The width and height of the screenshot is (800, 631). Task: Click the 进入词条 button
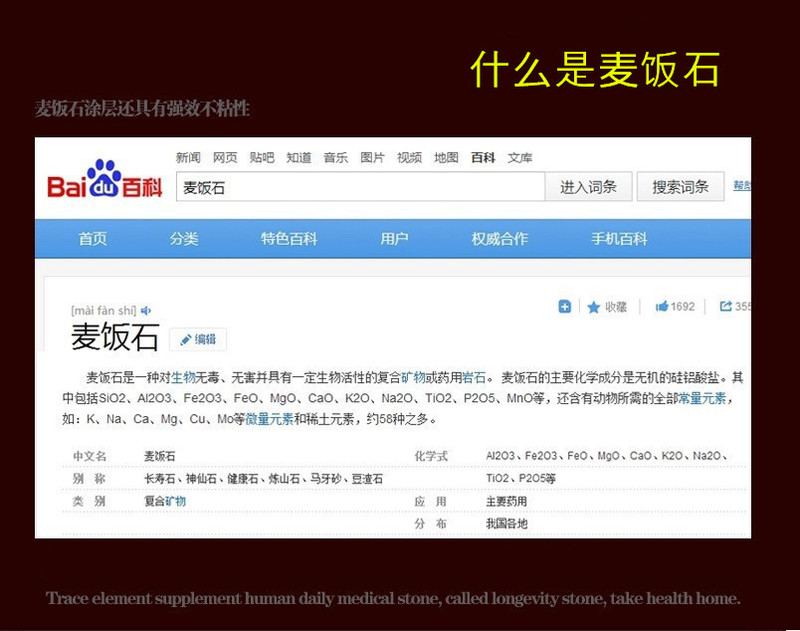click(588, 187)
